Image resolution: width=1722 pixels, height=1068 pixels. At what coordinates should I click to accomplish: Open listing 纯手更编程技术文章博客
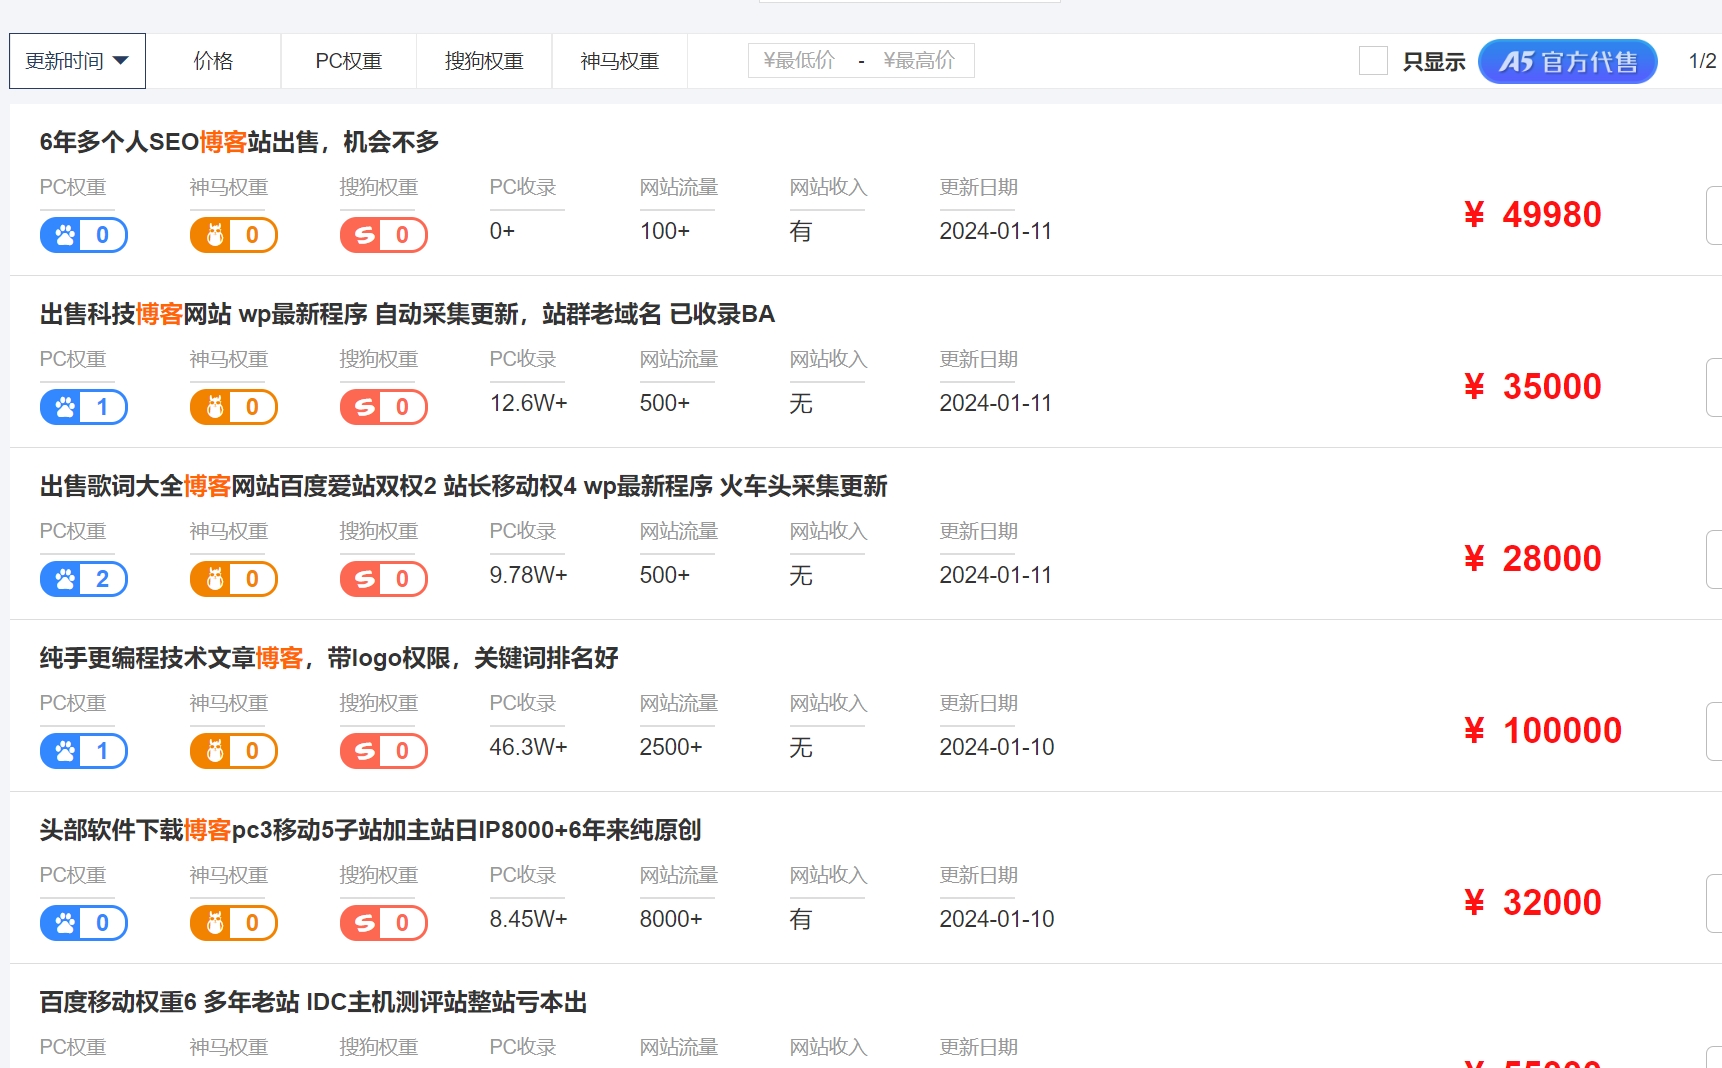329,658
